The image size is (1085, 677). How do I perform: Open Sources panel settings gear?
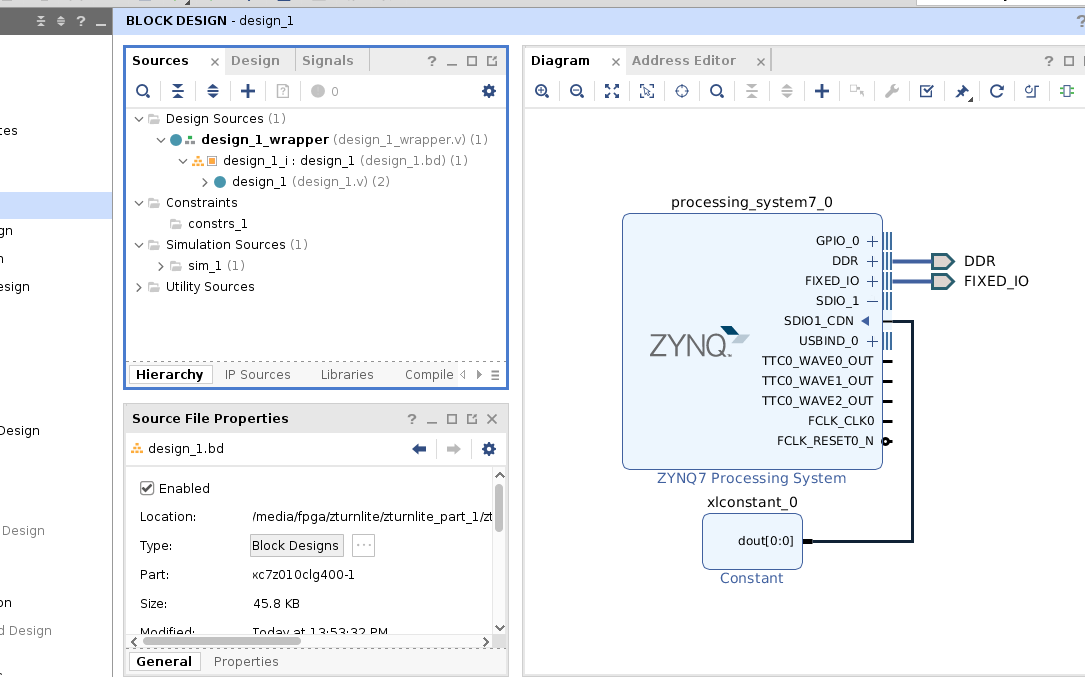click(x=489, y=91)
